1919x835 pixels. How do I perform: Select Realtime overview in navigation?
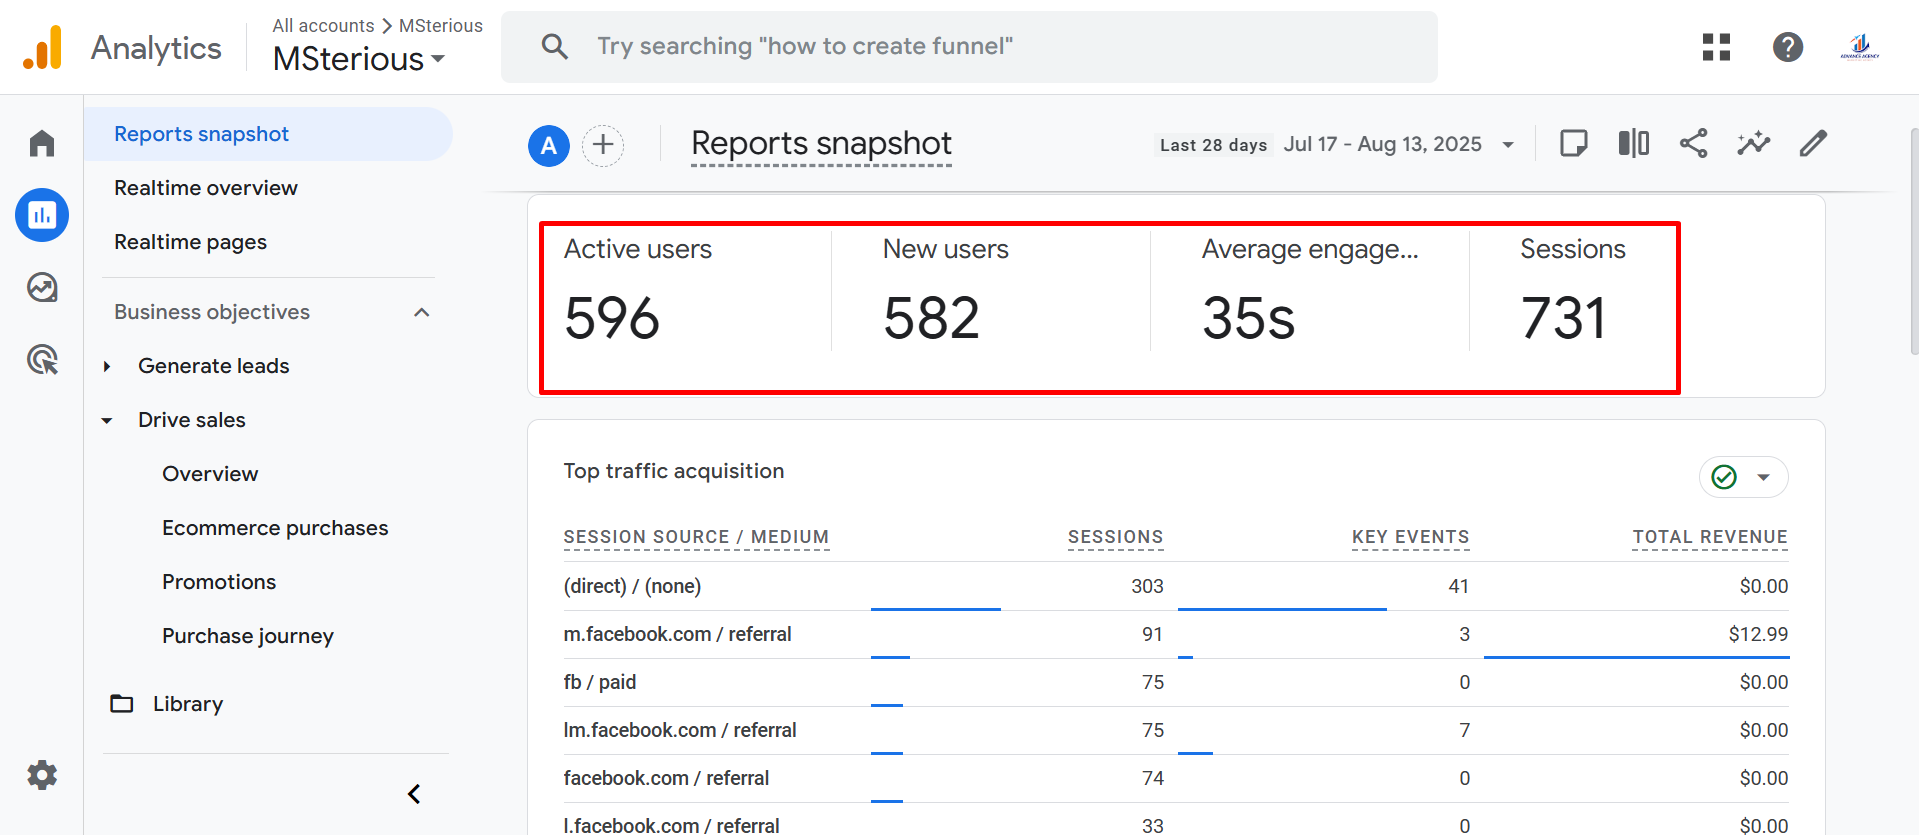pyautogui.click(x=206, y=188)
